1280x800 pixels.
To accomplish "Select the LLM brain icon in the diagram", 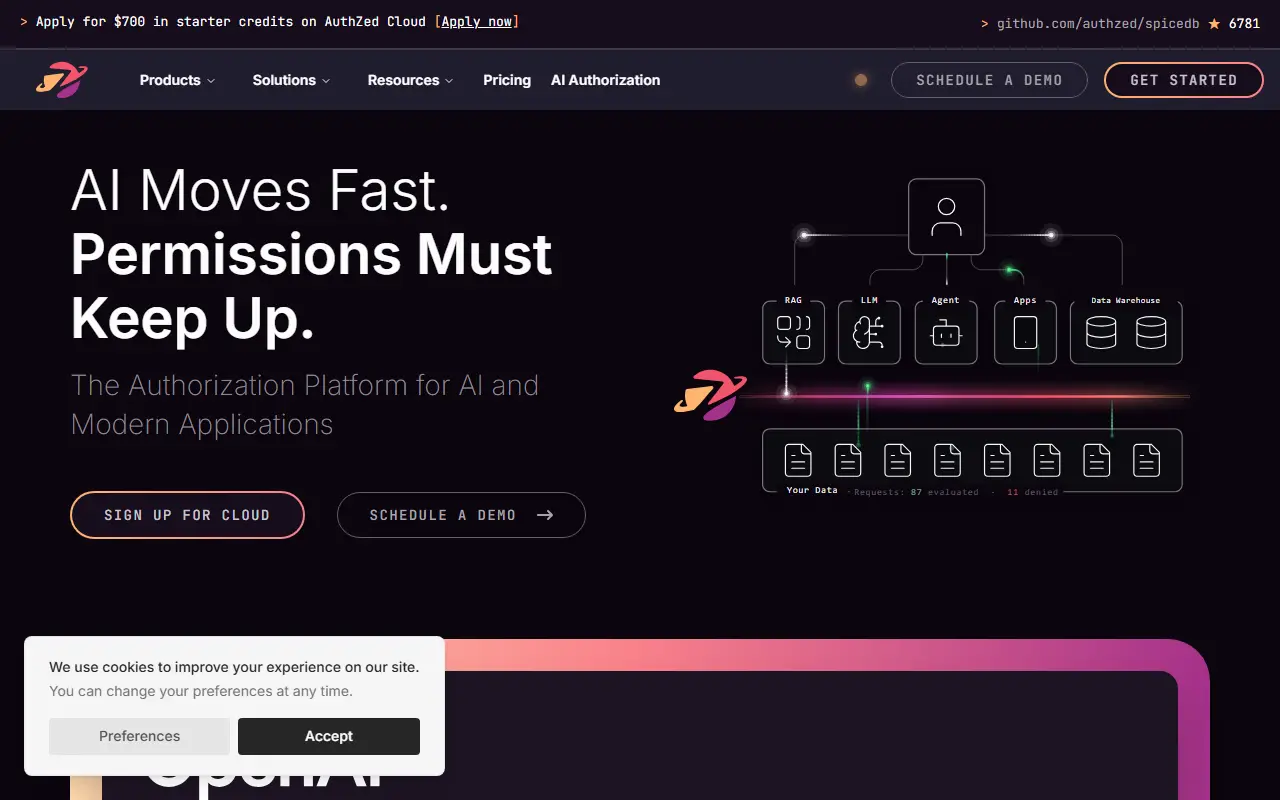I will point(869,332).
